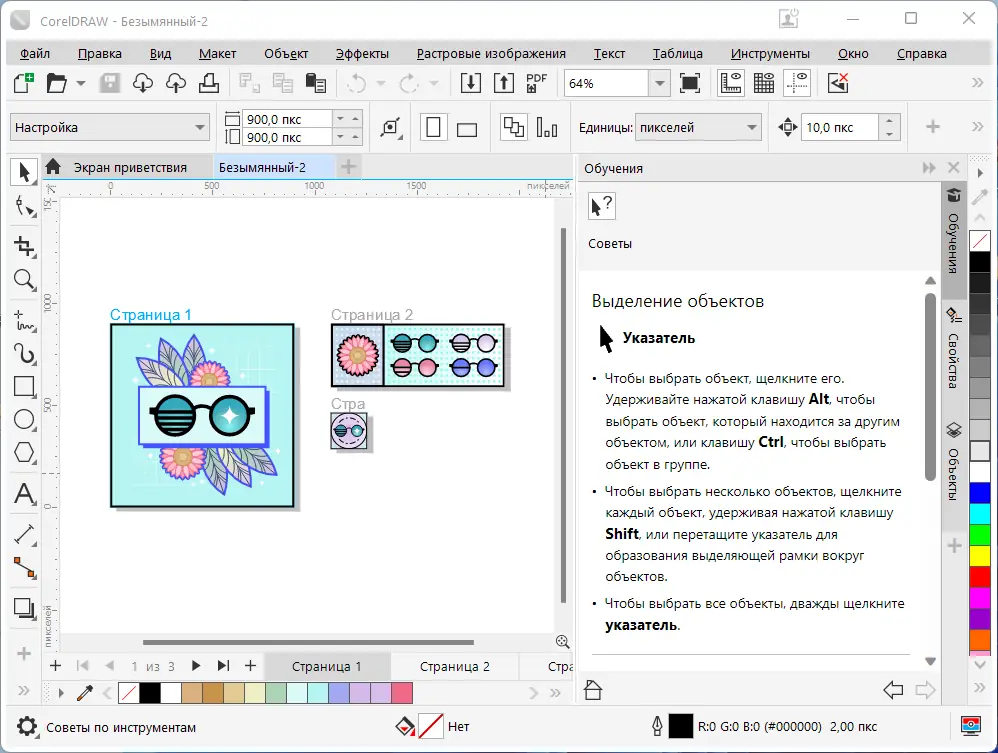998x753 pixels.
Task: Pick the red swatch in color palette
Action: click(980, 576)
